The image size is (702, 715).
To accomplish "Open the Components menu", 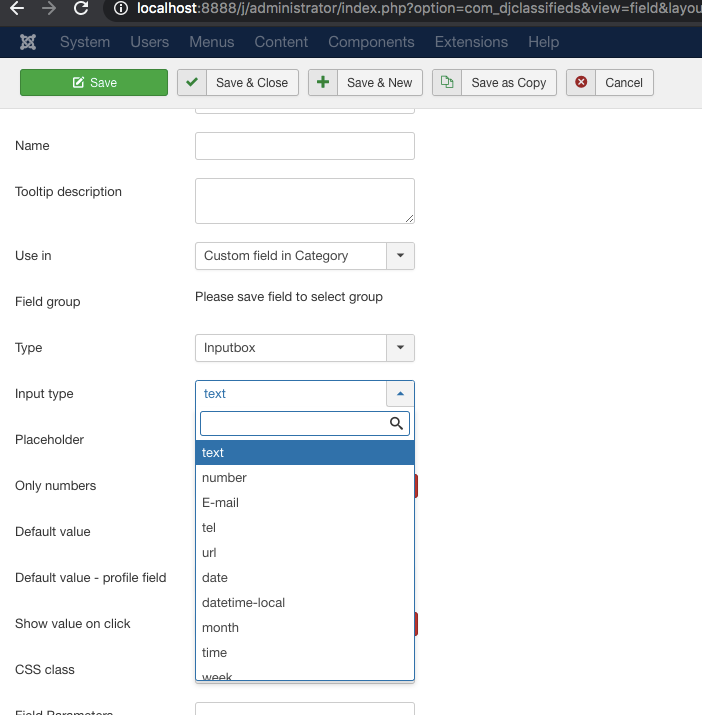I will tap(371, 42).
